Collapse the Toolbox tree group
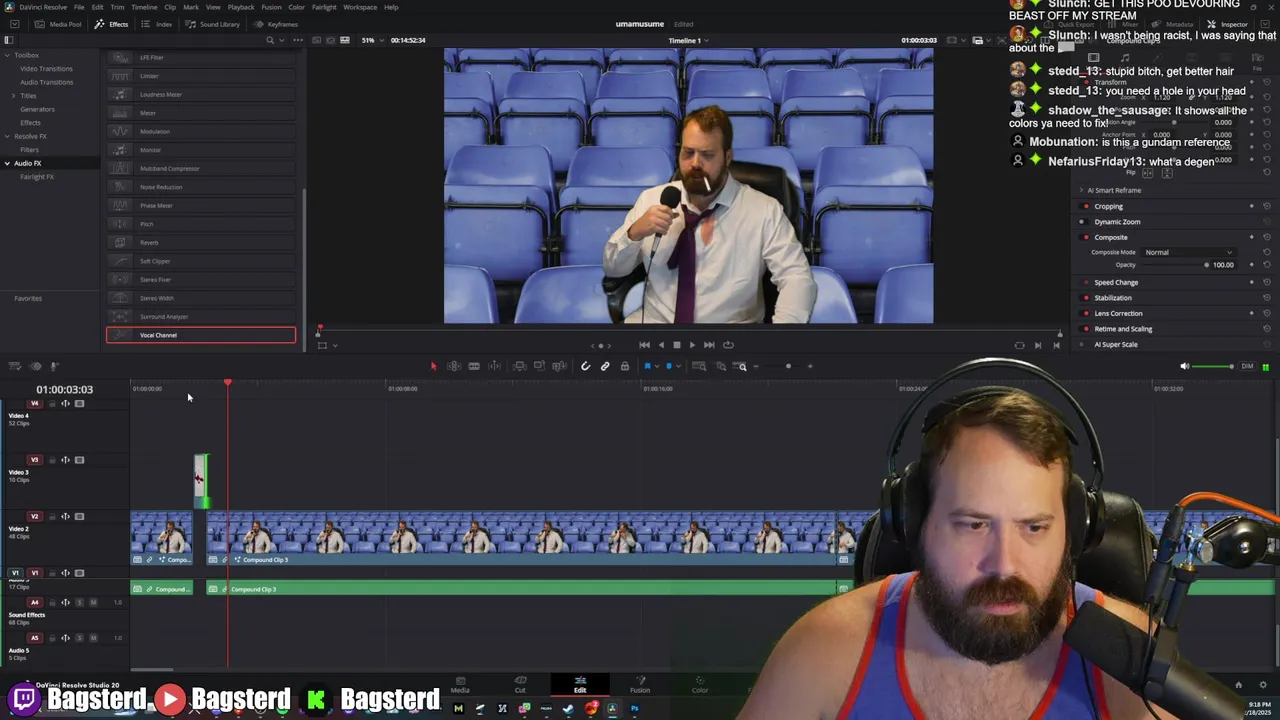The height and width of the screenshot is (720, 1280). click(7, 55)
